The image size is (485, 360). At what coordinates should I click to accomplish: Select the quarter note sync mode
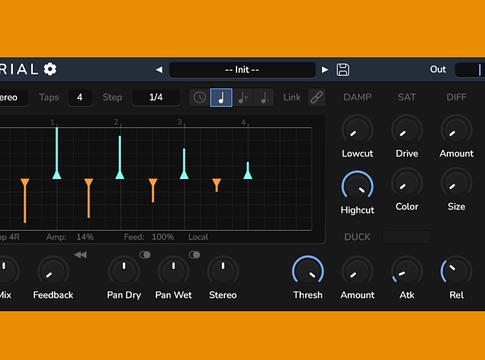221,98
